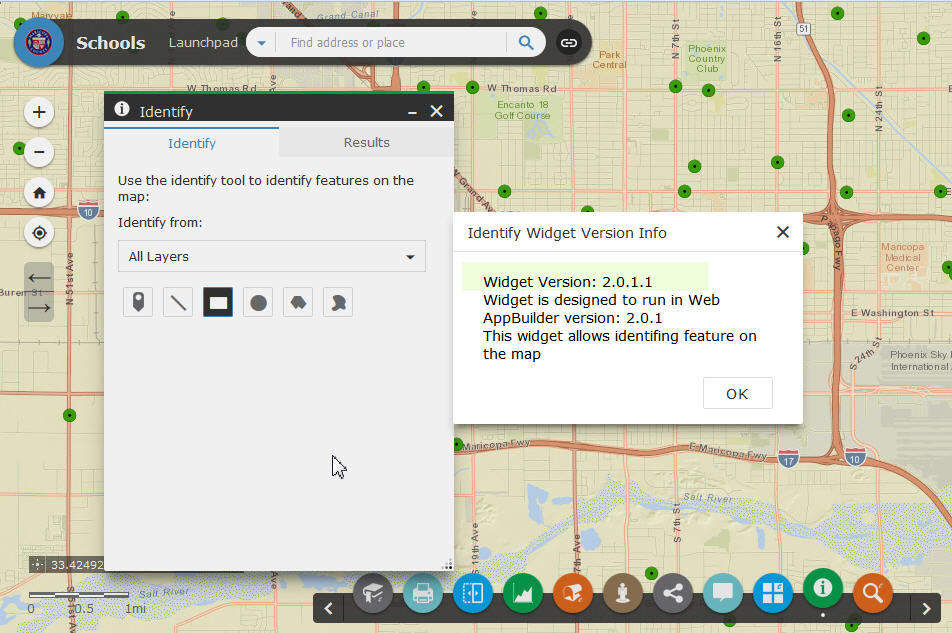The height and width of the screenshot is (633, 952).
Task: Switch to the Results tab
Action: [x=366, y=143]
